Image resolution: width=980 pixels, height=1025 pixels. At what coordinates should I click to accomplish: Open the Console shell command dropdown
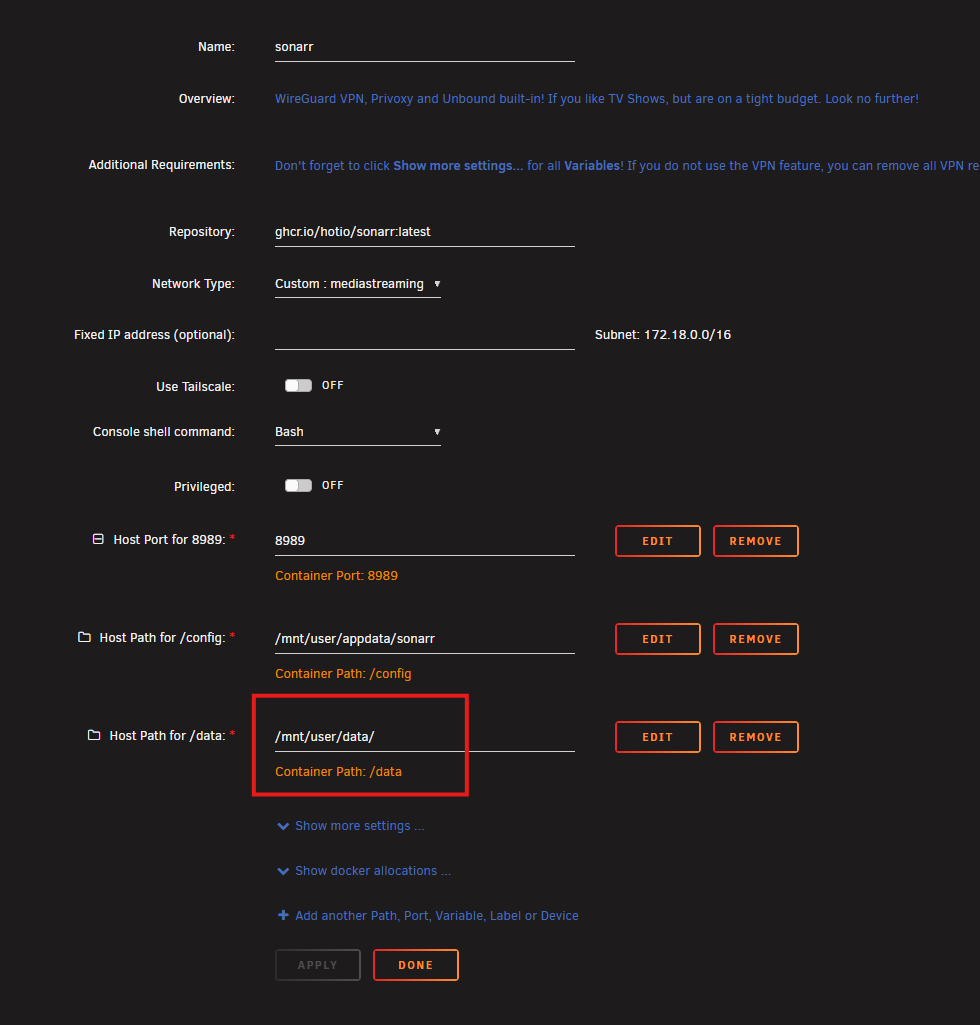coord(357,432)
